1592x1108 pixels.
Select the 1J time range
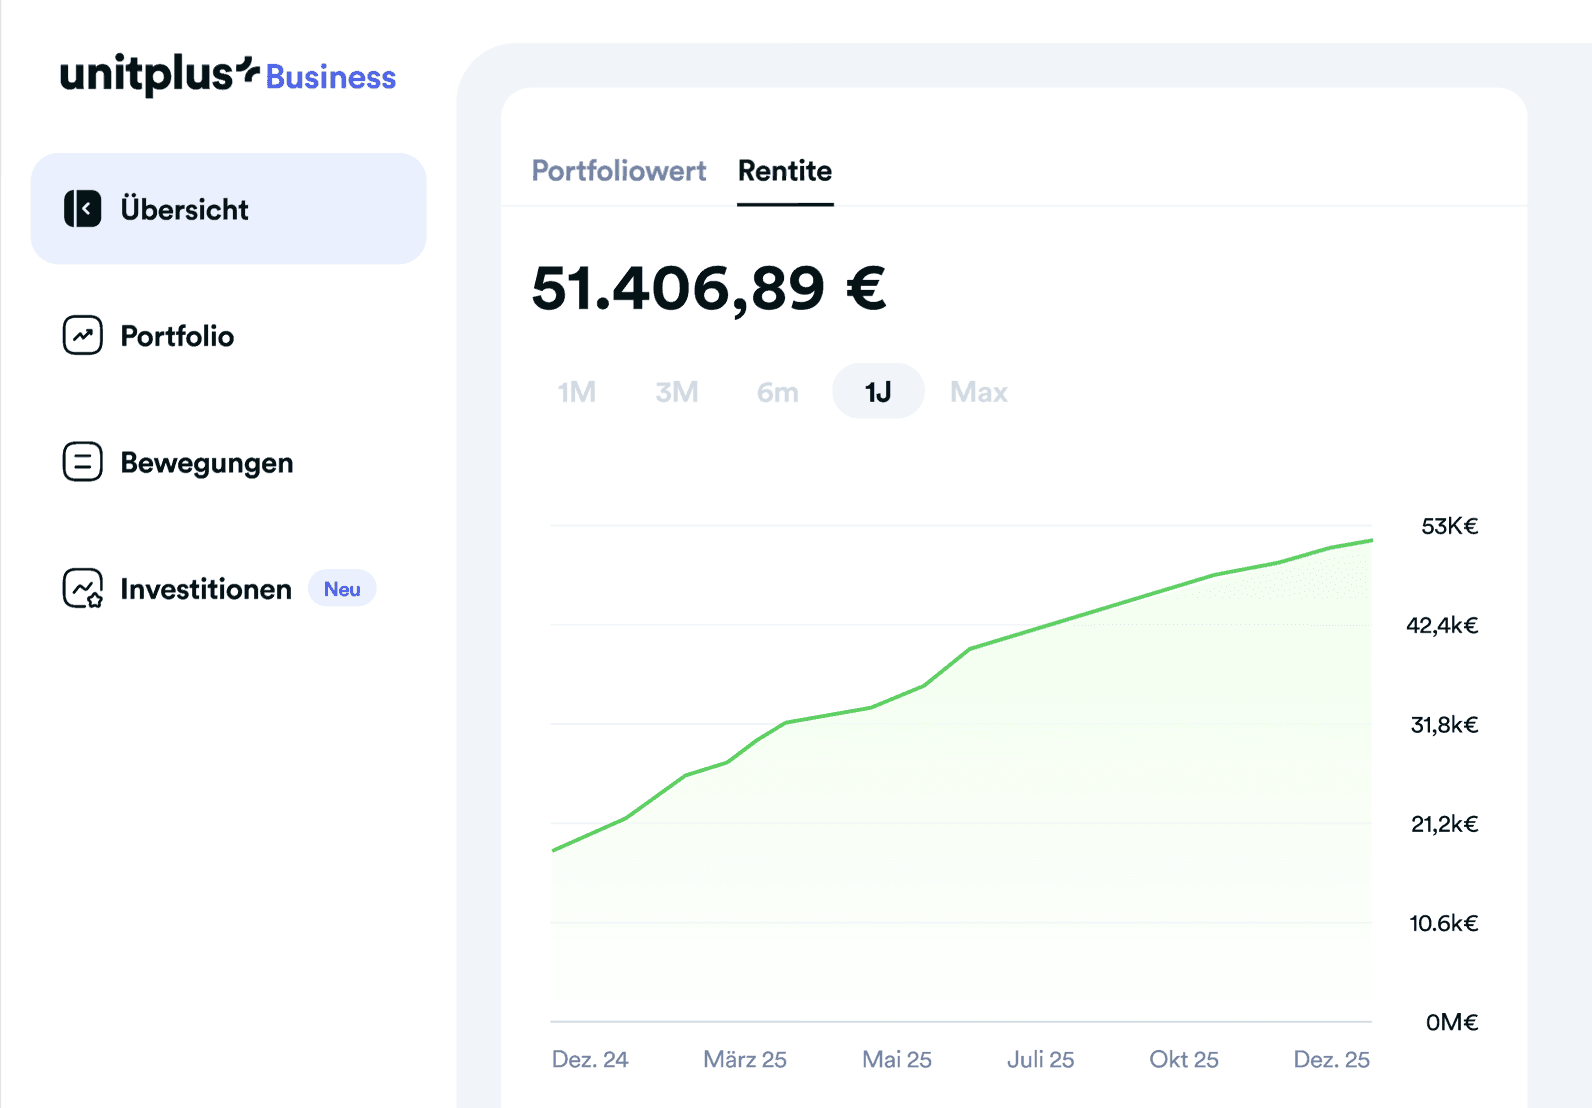pos(878,391)
